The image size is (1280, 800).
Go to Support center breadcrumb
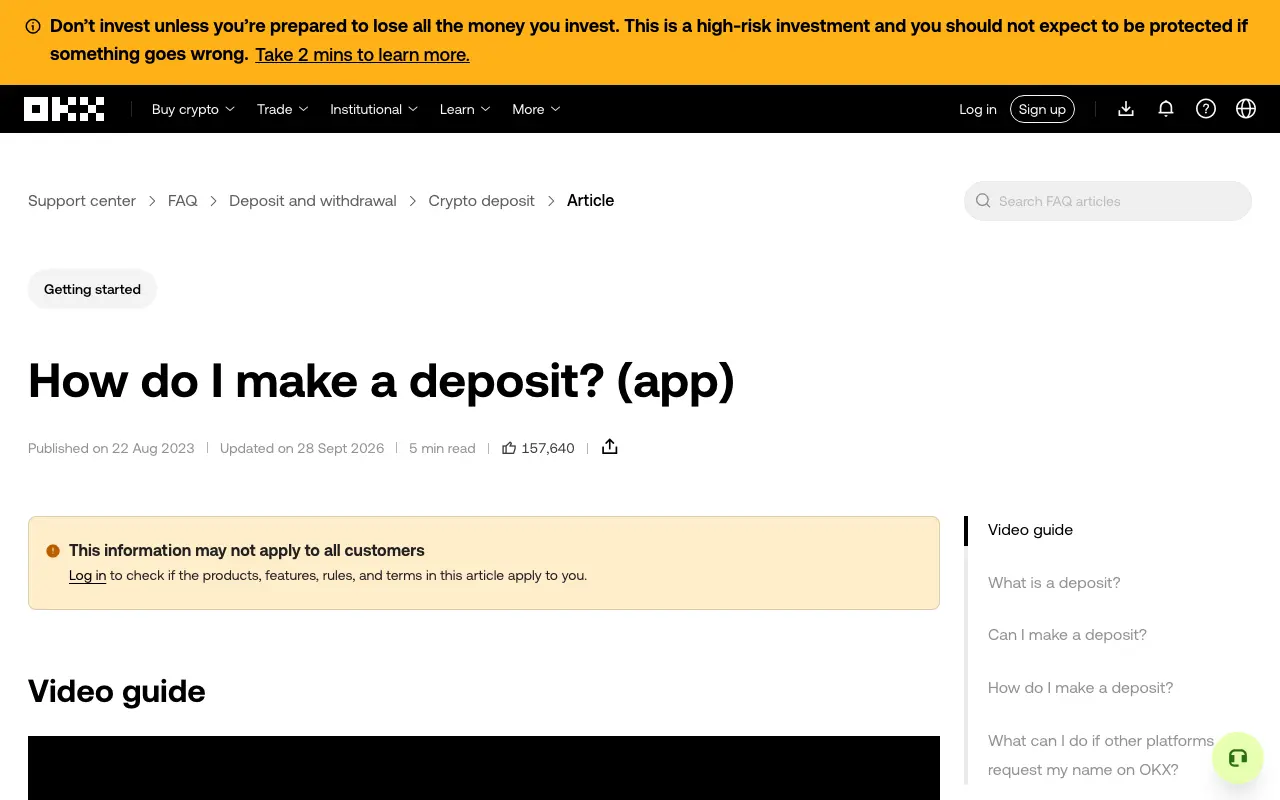[x=82, y=201]
